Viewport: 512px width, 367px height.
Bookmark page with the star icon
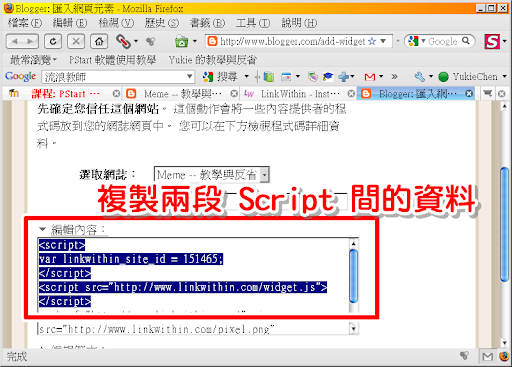372,41
